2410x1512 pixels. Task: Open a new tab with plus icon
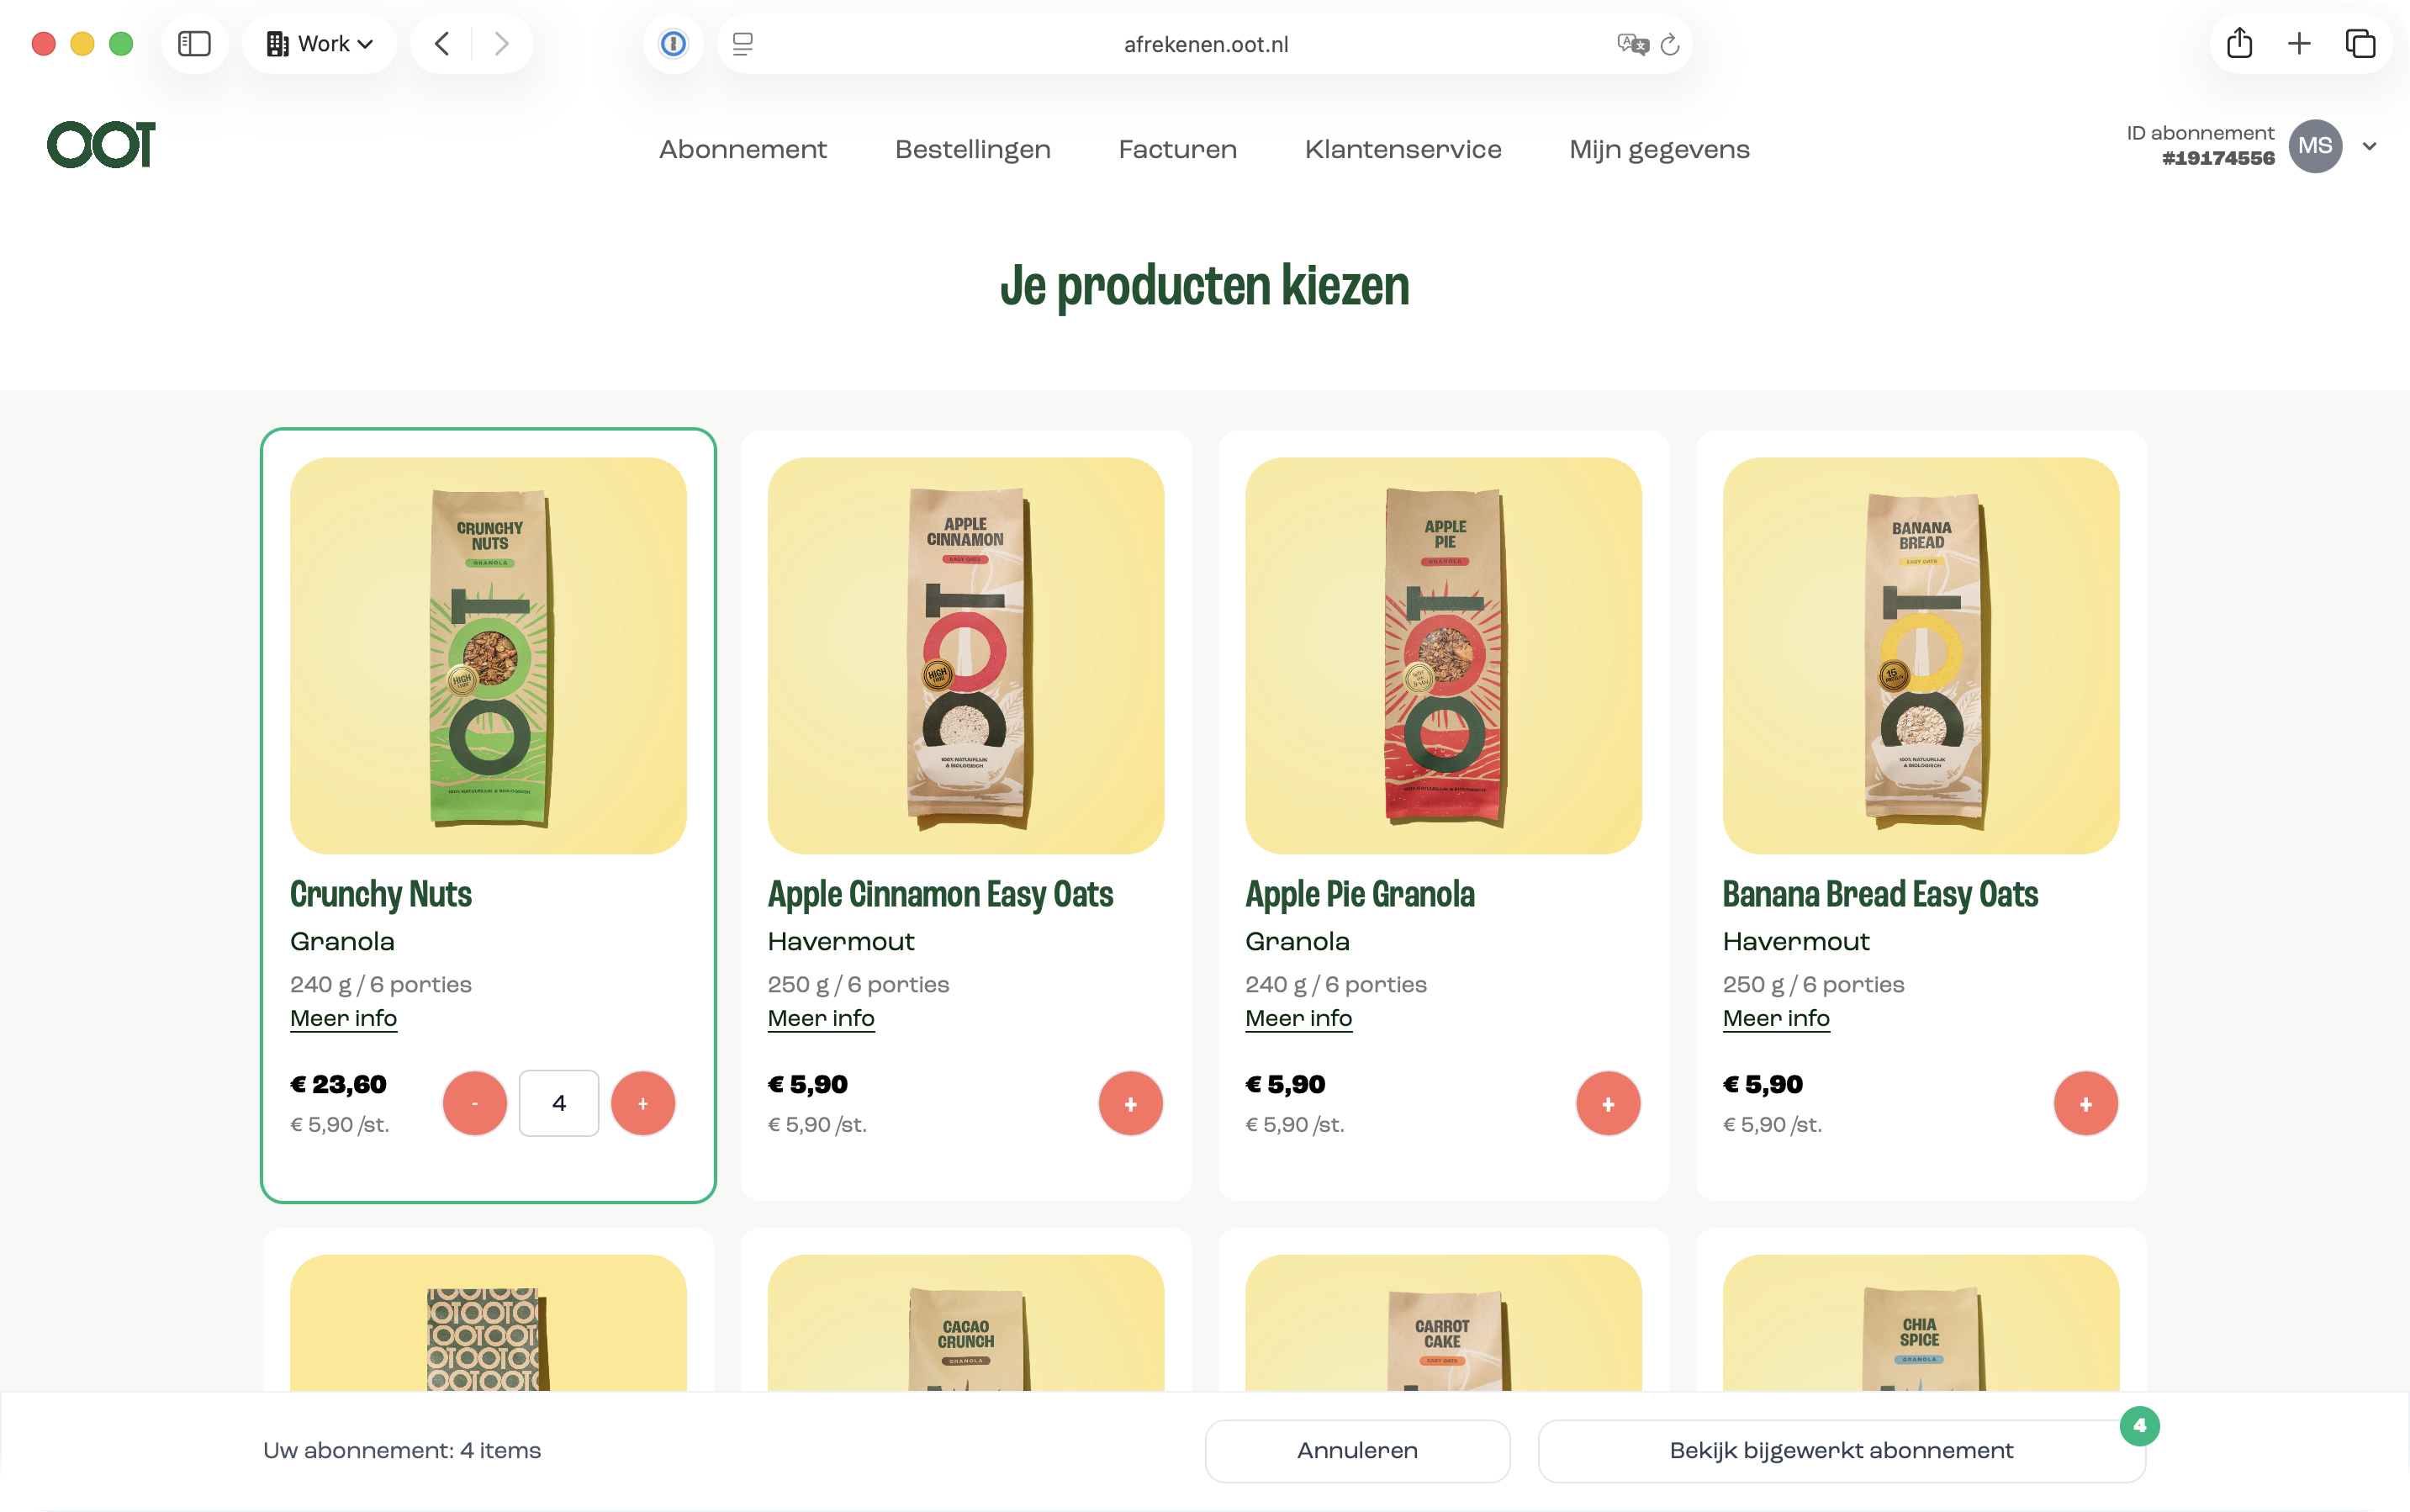coord(2299,44)
